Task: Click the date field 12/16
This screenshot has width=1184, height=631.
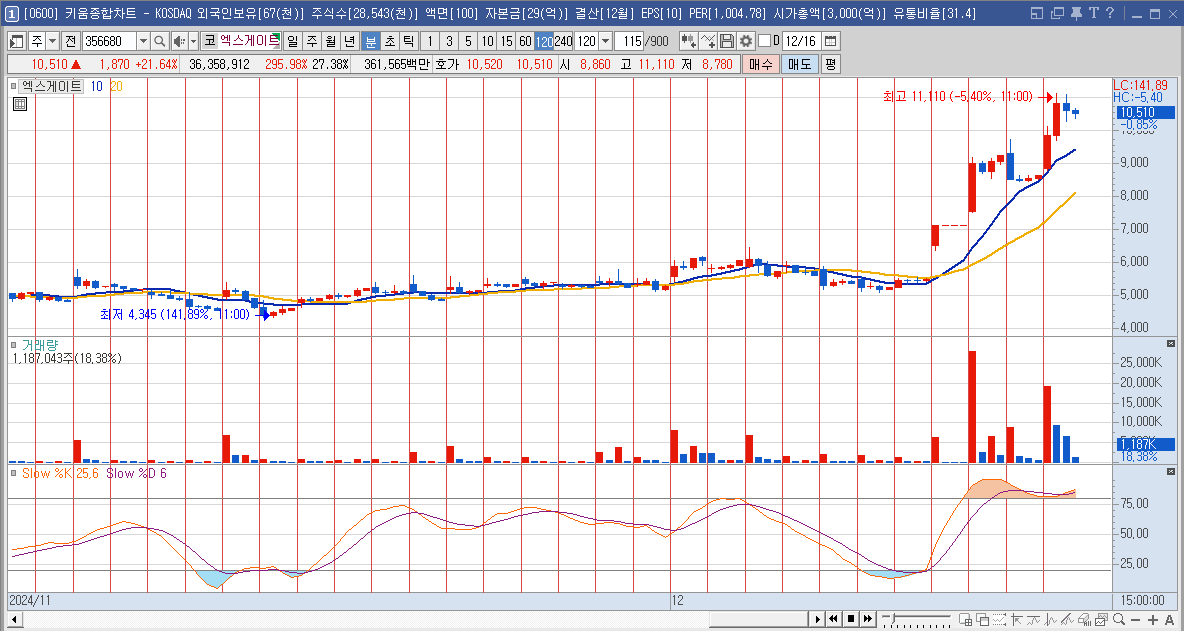Action: tap(801, 41)
